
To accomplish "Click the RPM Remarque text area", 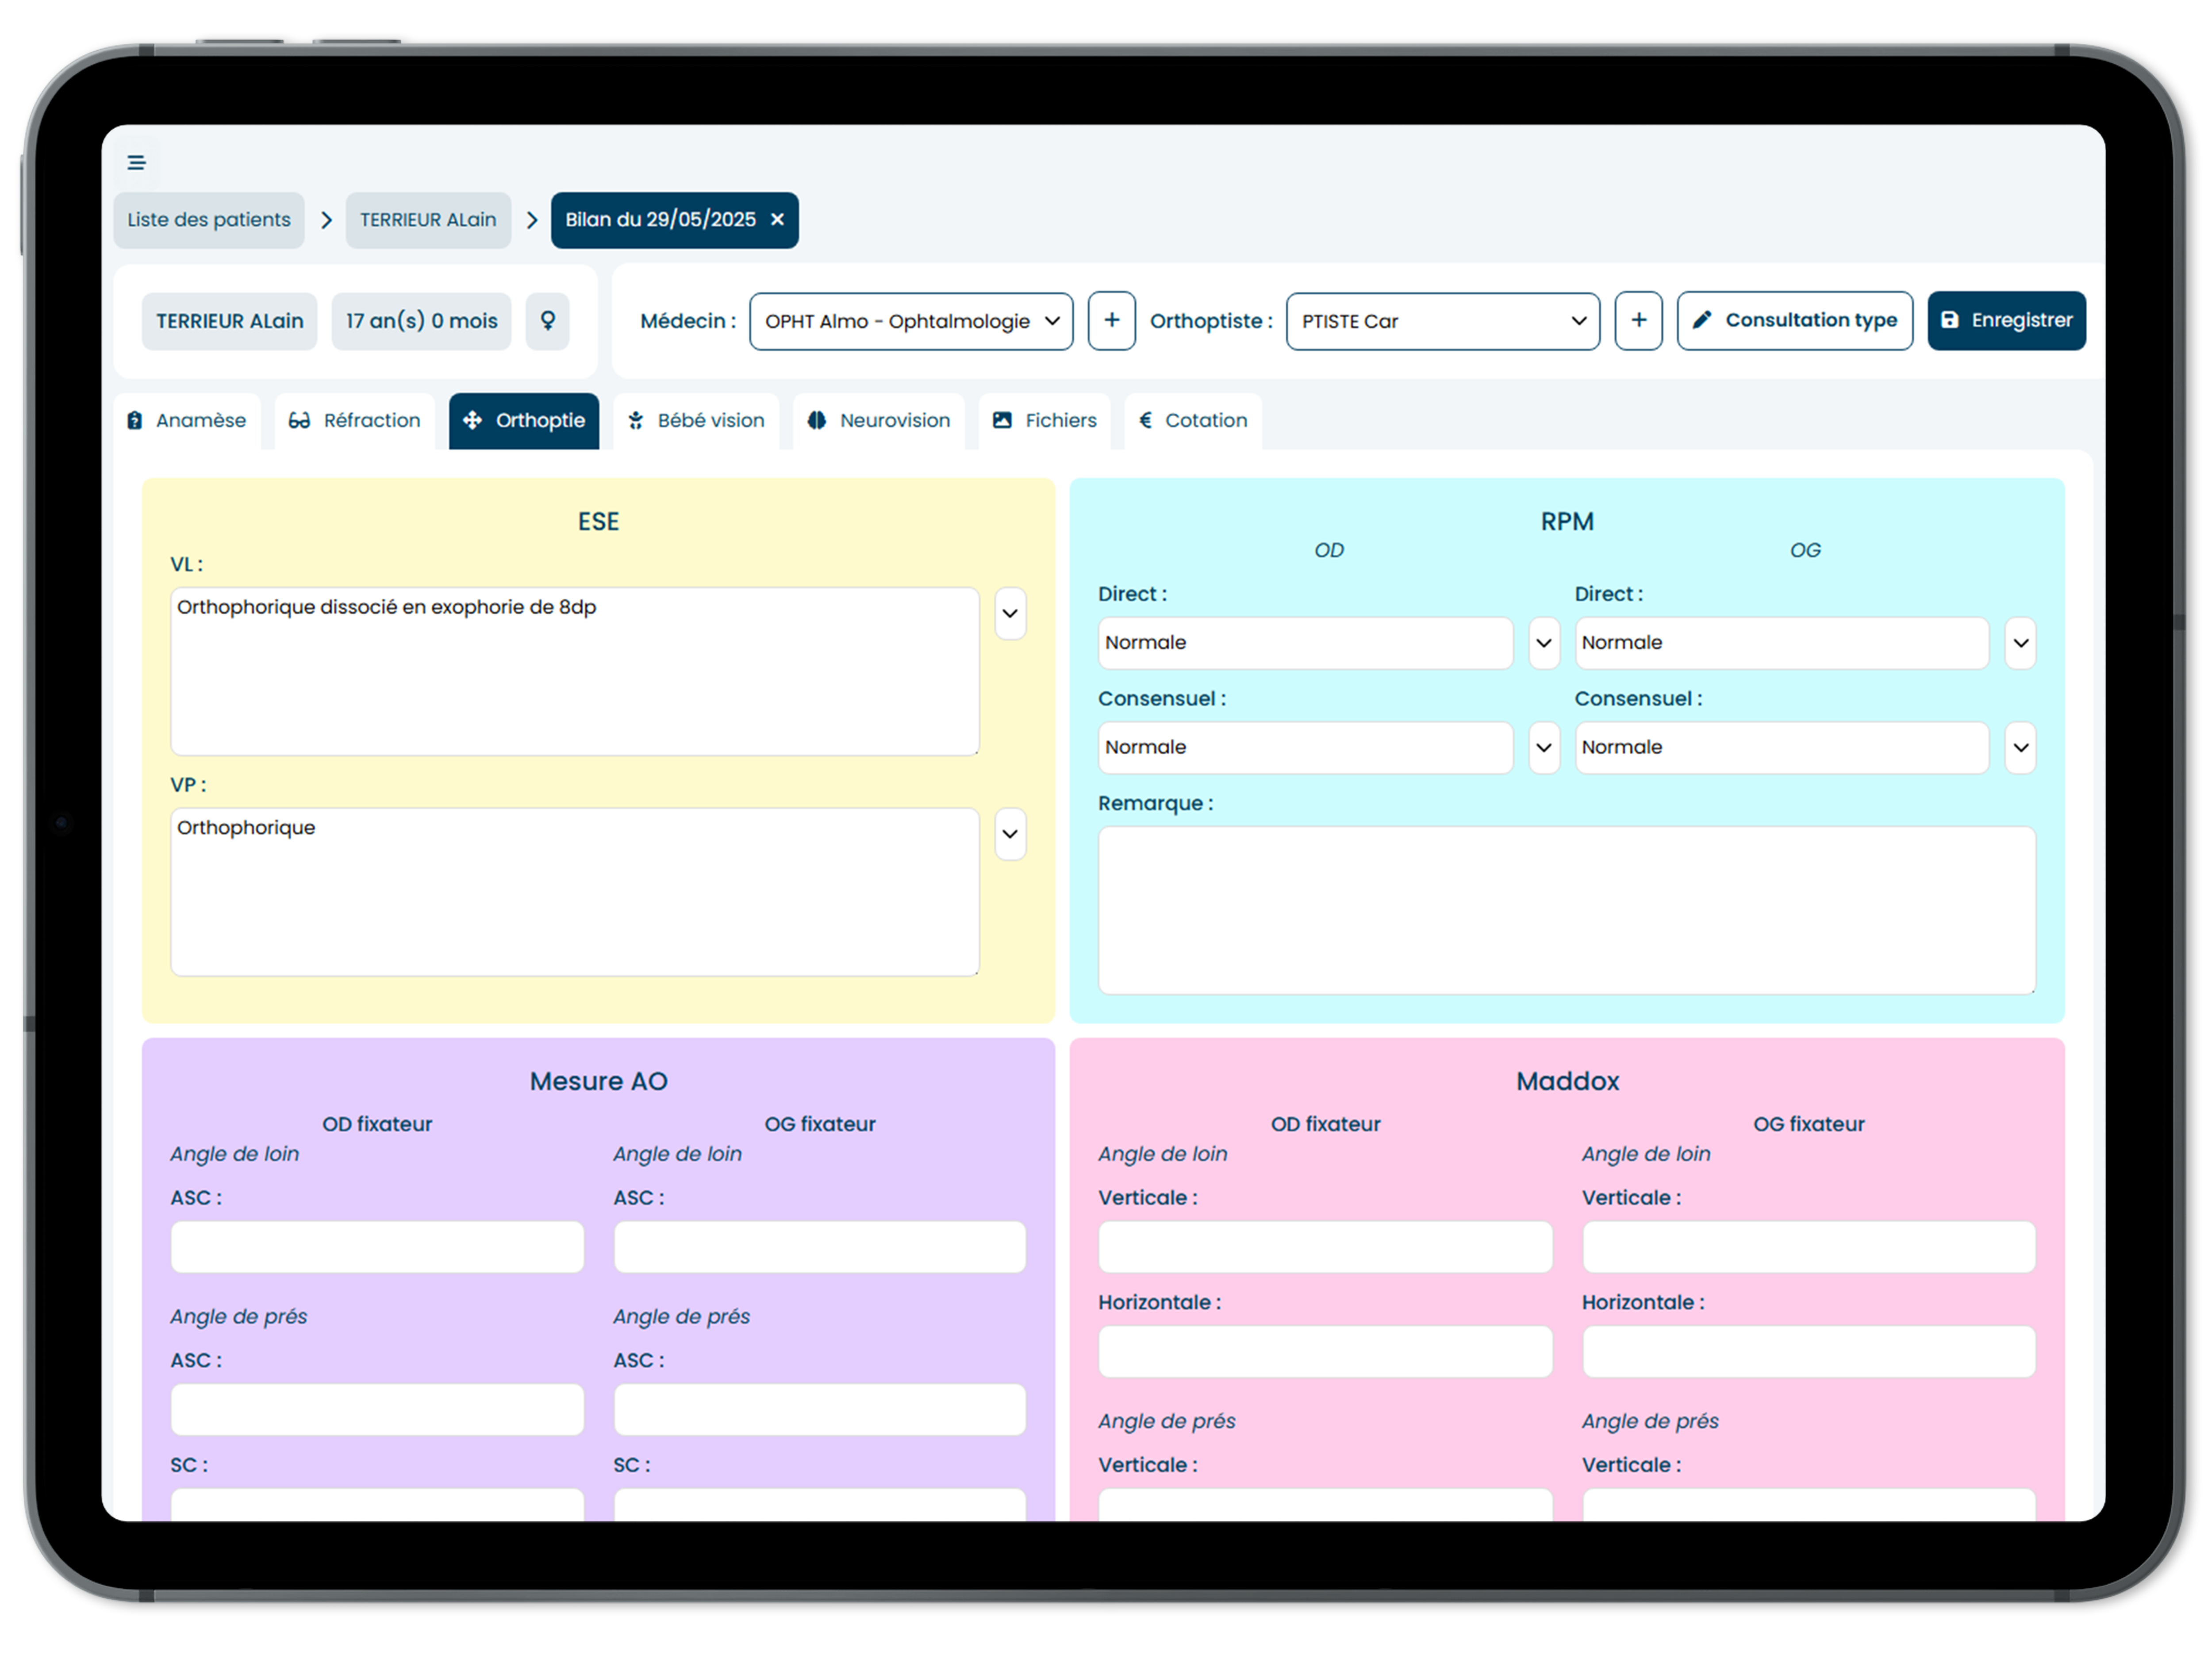I will (1566, 910).
